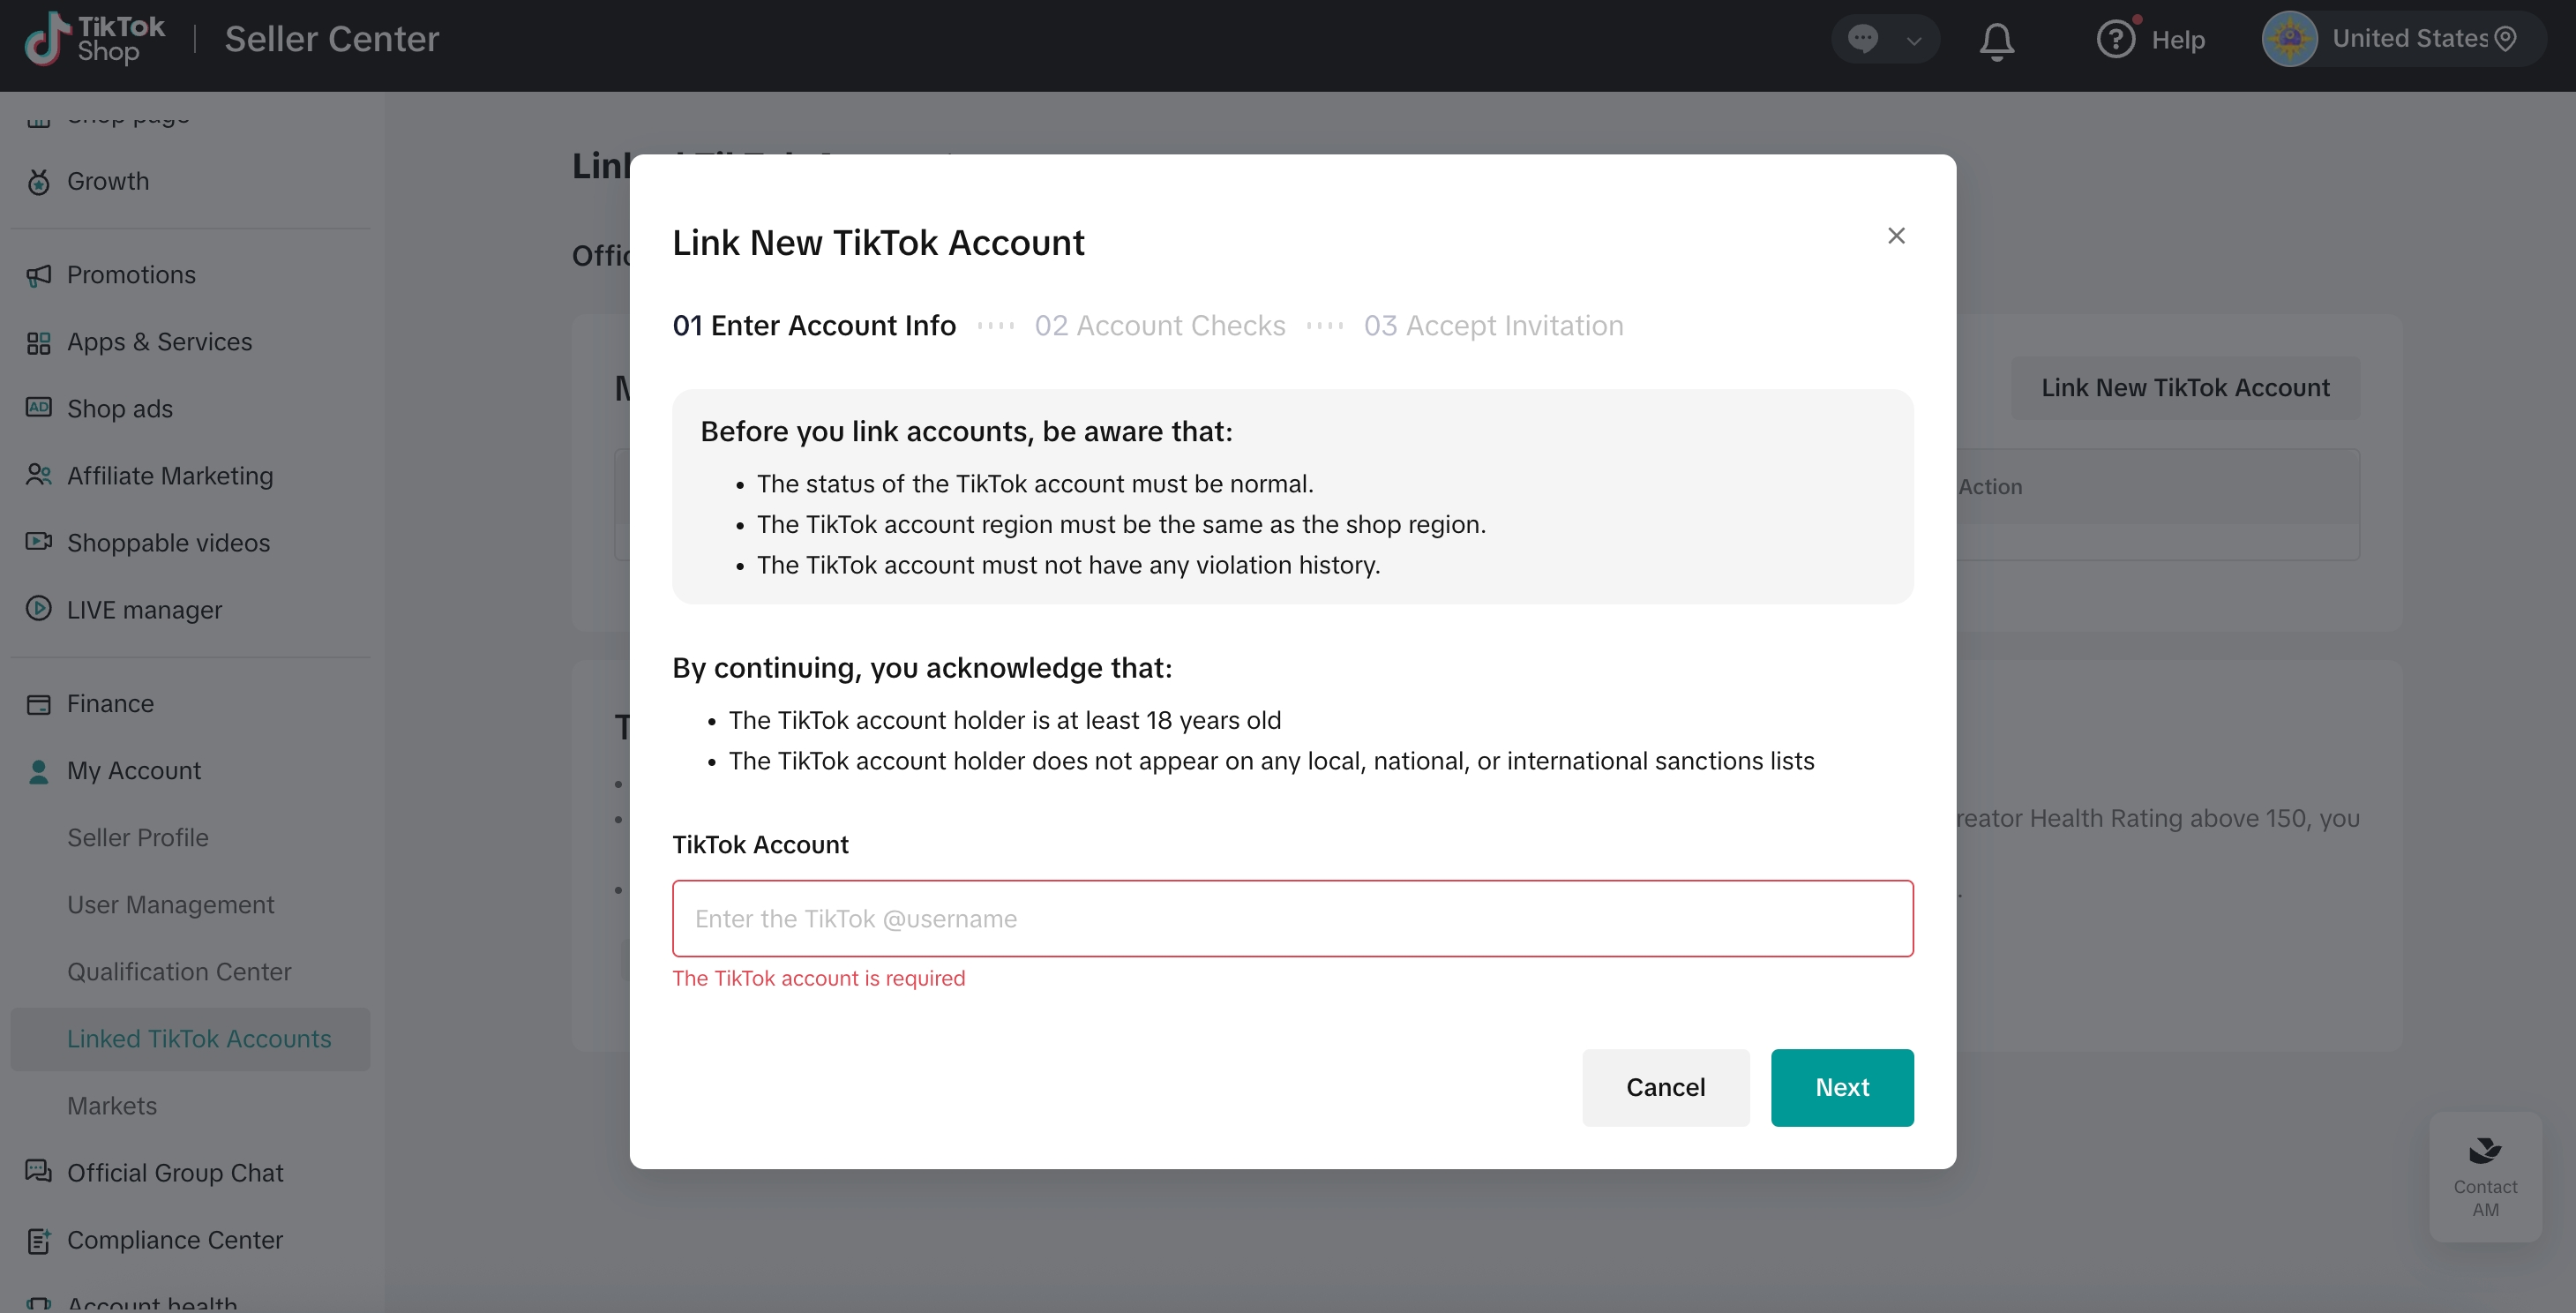The width and height of the screenshot is (2576, 1313).
Task: Click the TikTok Shop logo
Action: pos(95,39)
